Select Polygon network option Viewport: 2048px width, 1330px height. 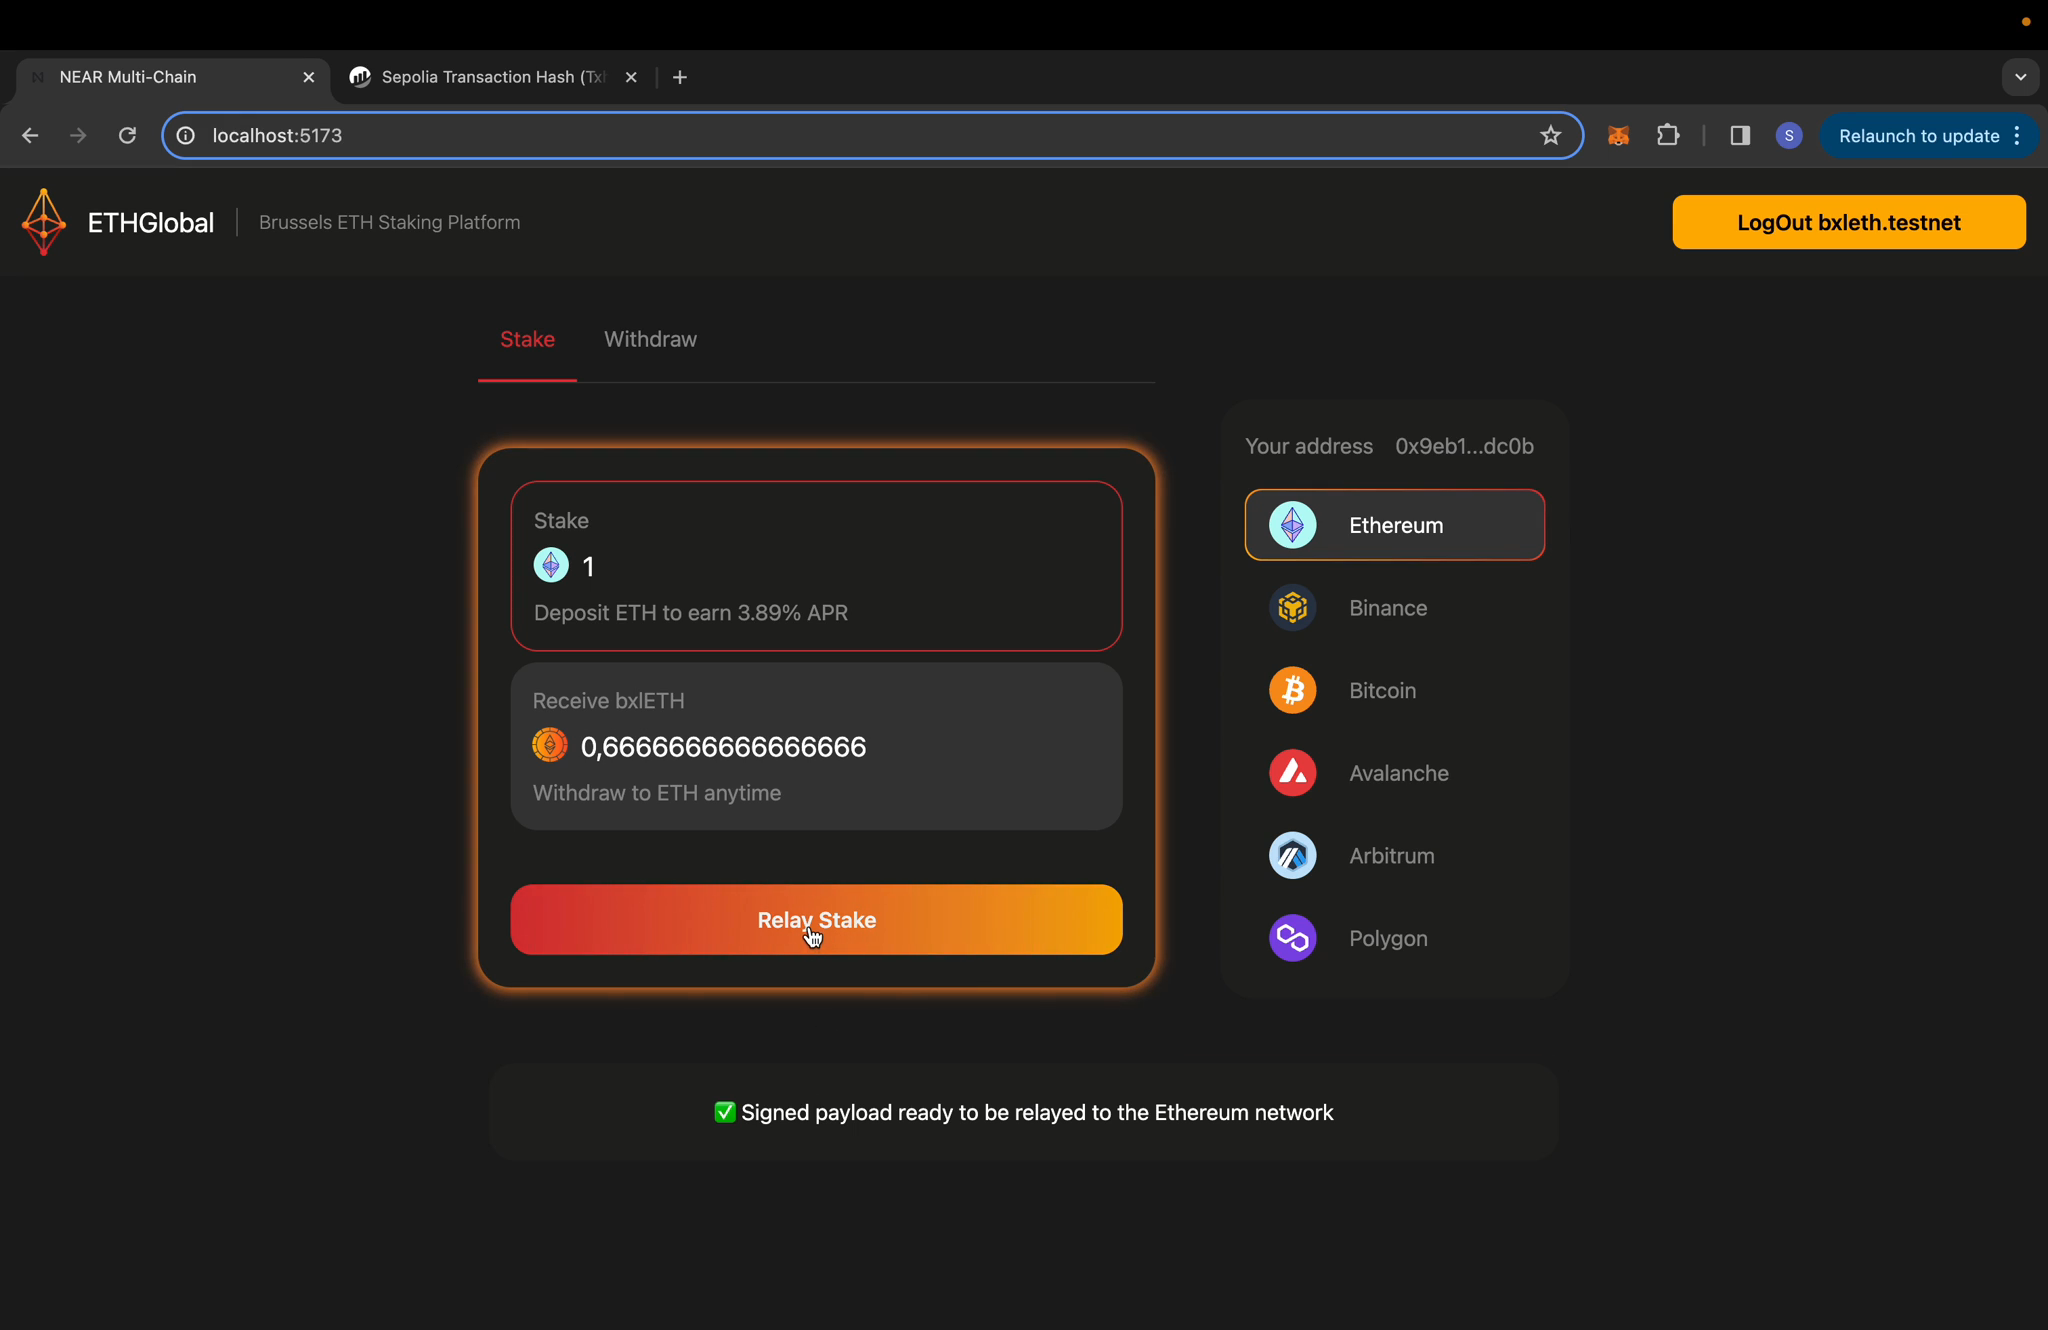[1395, 938]
